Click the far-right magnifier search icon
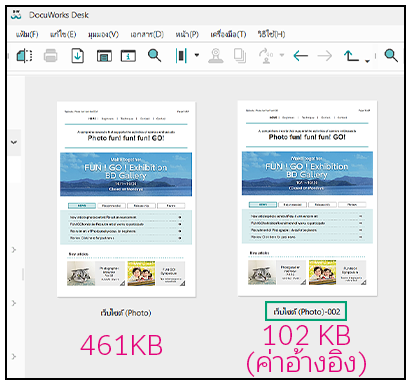This screenshot has width=411, height=385. 391,55
